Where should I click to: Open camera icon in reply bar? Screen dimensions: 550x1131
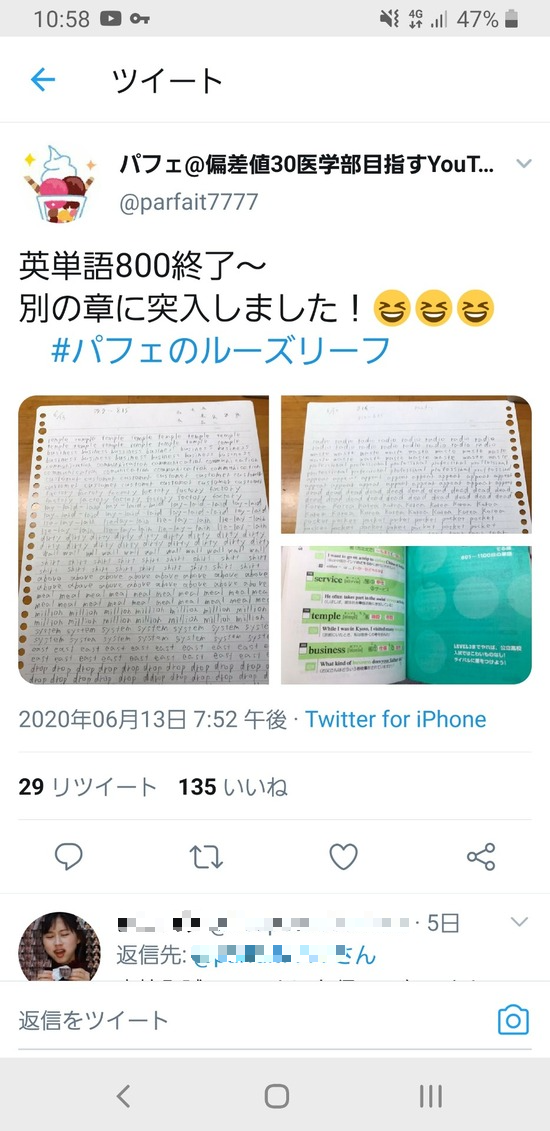click(513, 1021)
